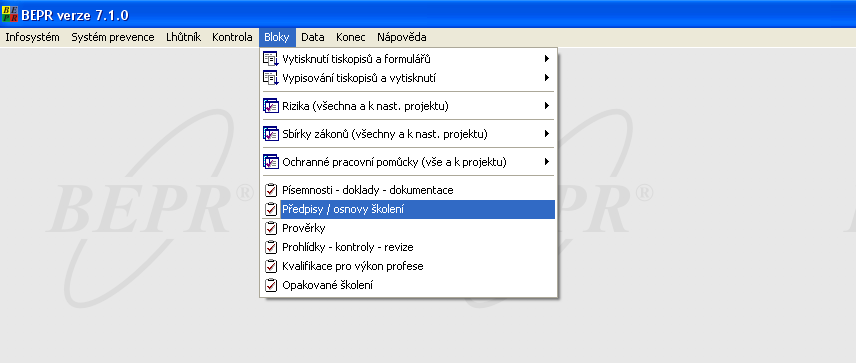Screen dimensions: 856x363
Task: Select Vypisování tiskopisů a vytisknutí entry
Action: coord(408,78)
